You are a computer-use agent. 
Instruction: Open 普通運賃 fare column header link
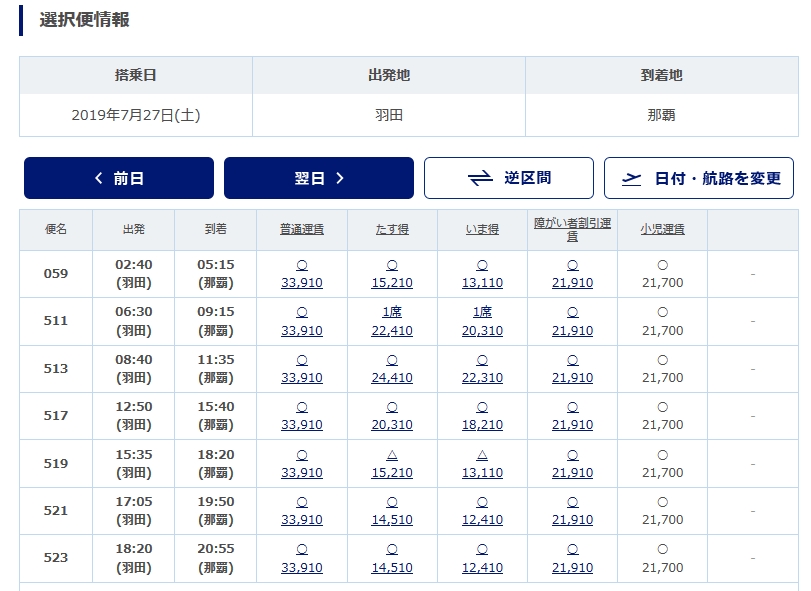(x=302, y=229)
